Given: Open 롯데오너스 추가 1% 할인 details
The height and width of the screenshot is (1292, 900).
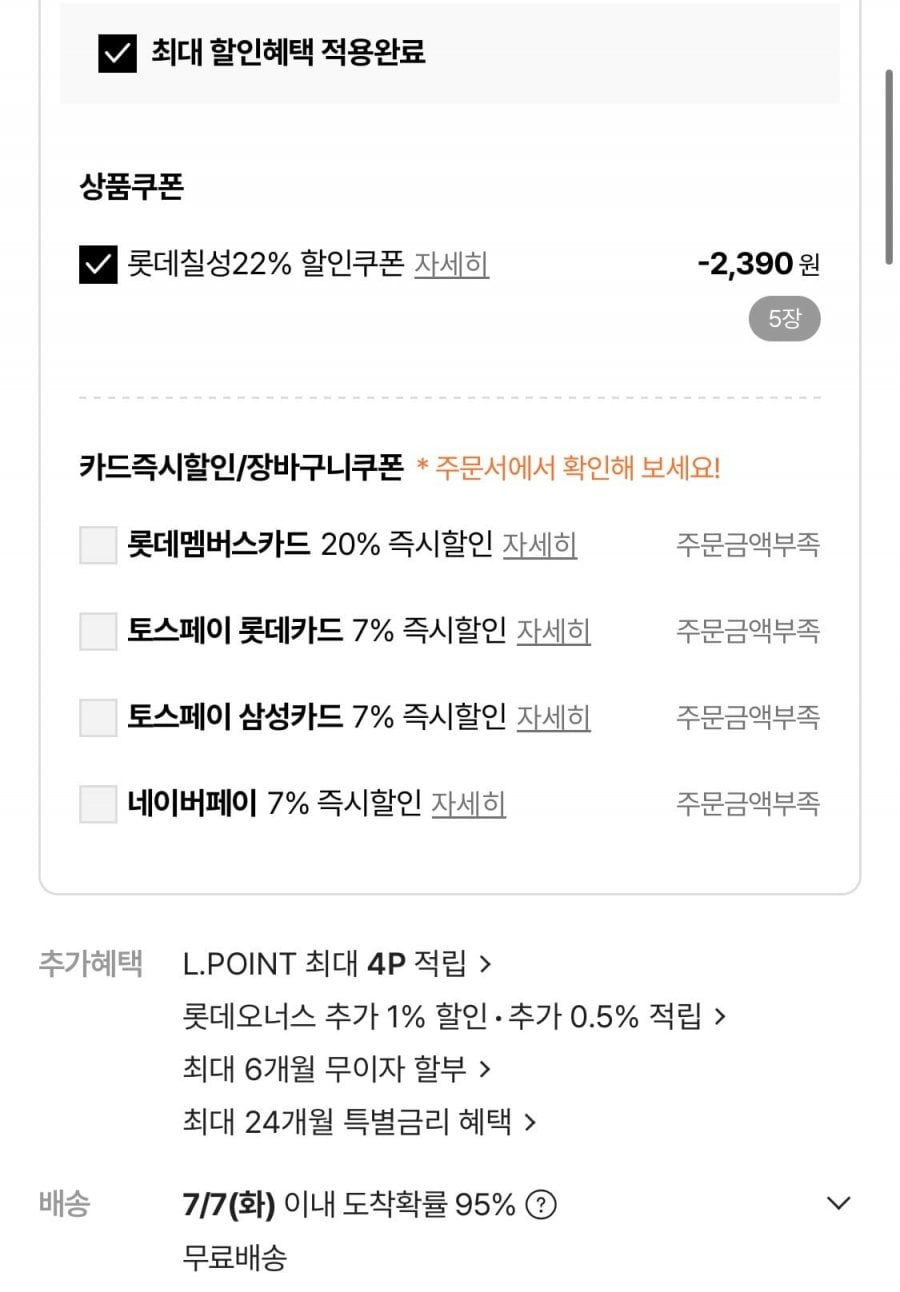Looking at the screenshot, I should pyautogui.click(x=455, y=1017).
